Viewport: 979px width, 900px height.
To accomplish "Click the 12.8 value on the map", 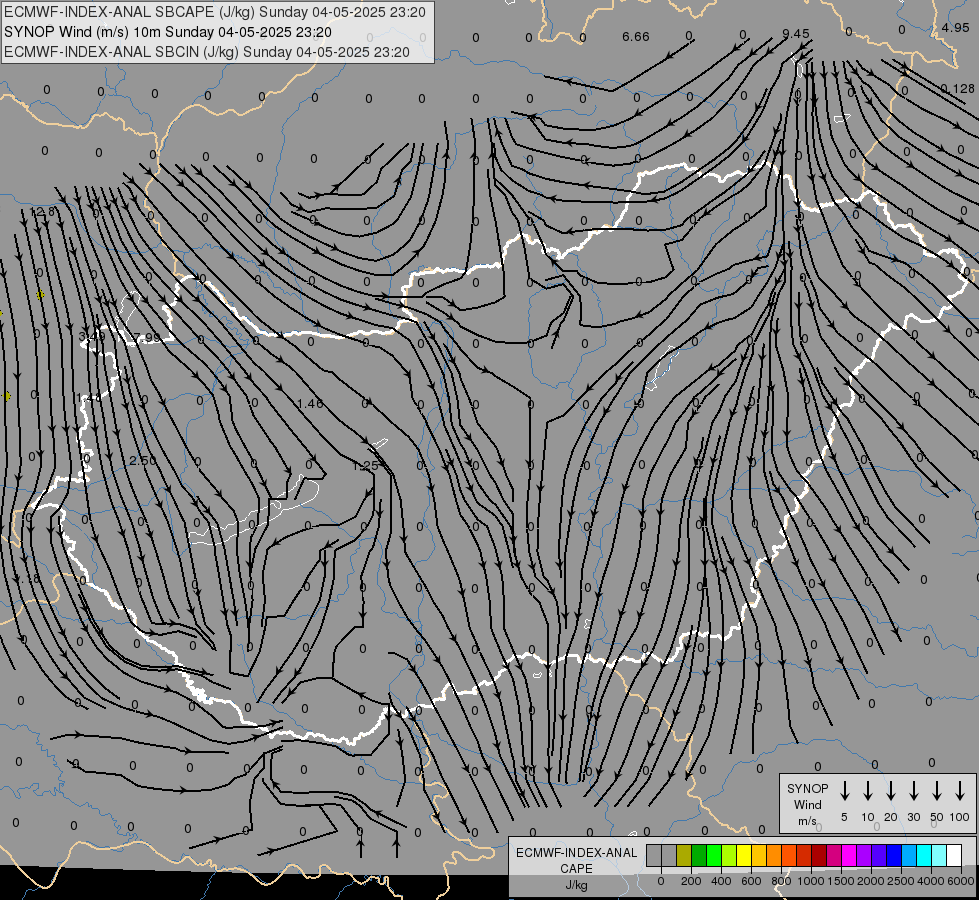I will (x=42, y=212).
